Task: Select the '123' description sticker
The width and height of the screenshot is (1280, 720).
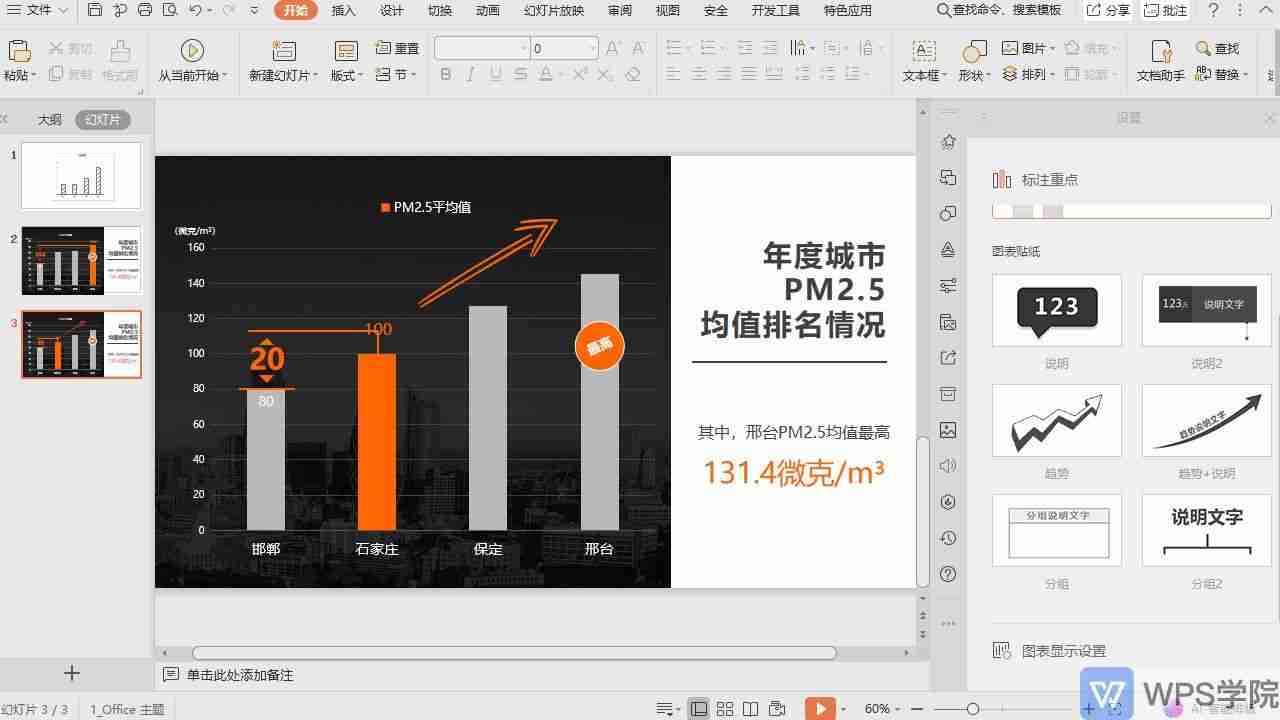Action: tap(1057, 310)
